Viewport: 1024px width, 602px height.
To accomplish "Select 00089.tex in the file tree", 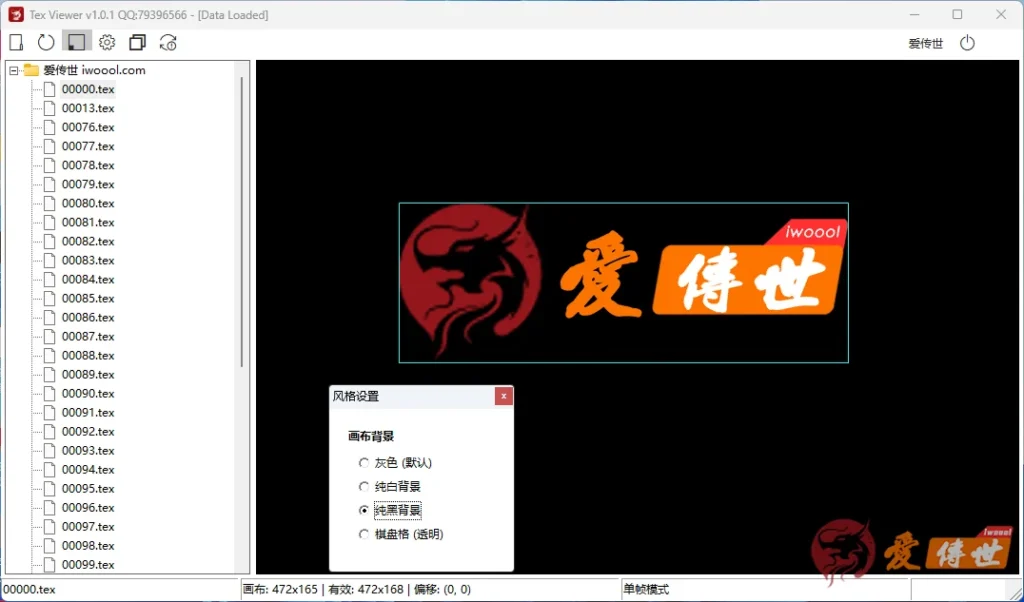I will [x=88, y=374].
